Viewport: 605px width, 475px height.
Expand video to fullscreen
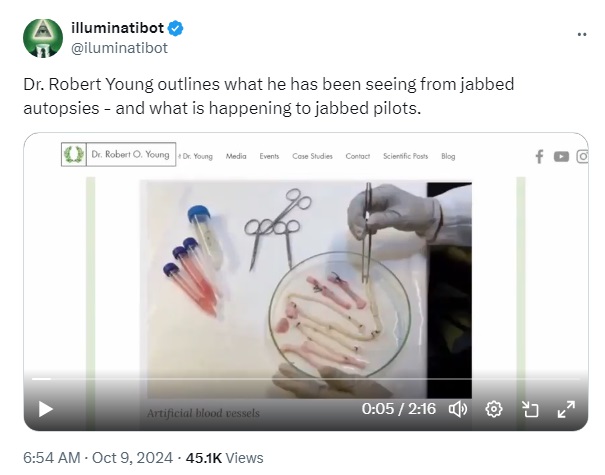point(566,409)
